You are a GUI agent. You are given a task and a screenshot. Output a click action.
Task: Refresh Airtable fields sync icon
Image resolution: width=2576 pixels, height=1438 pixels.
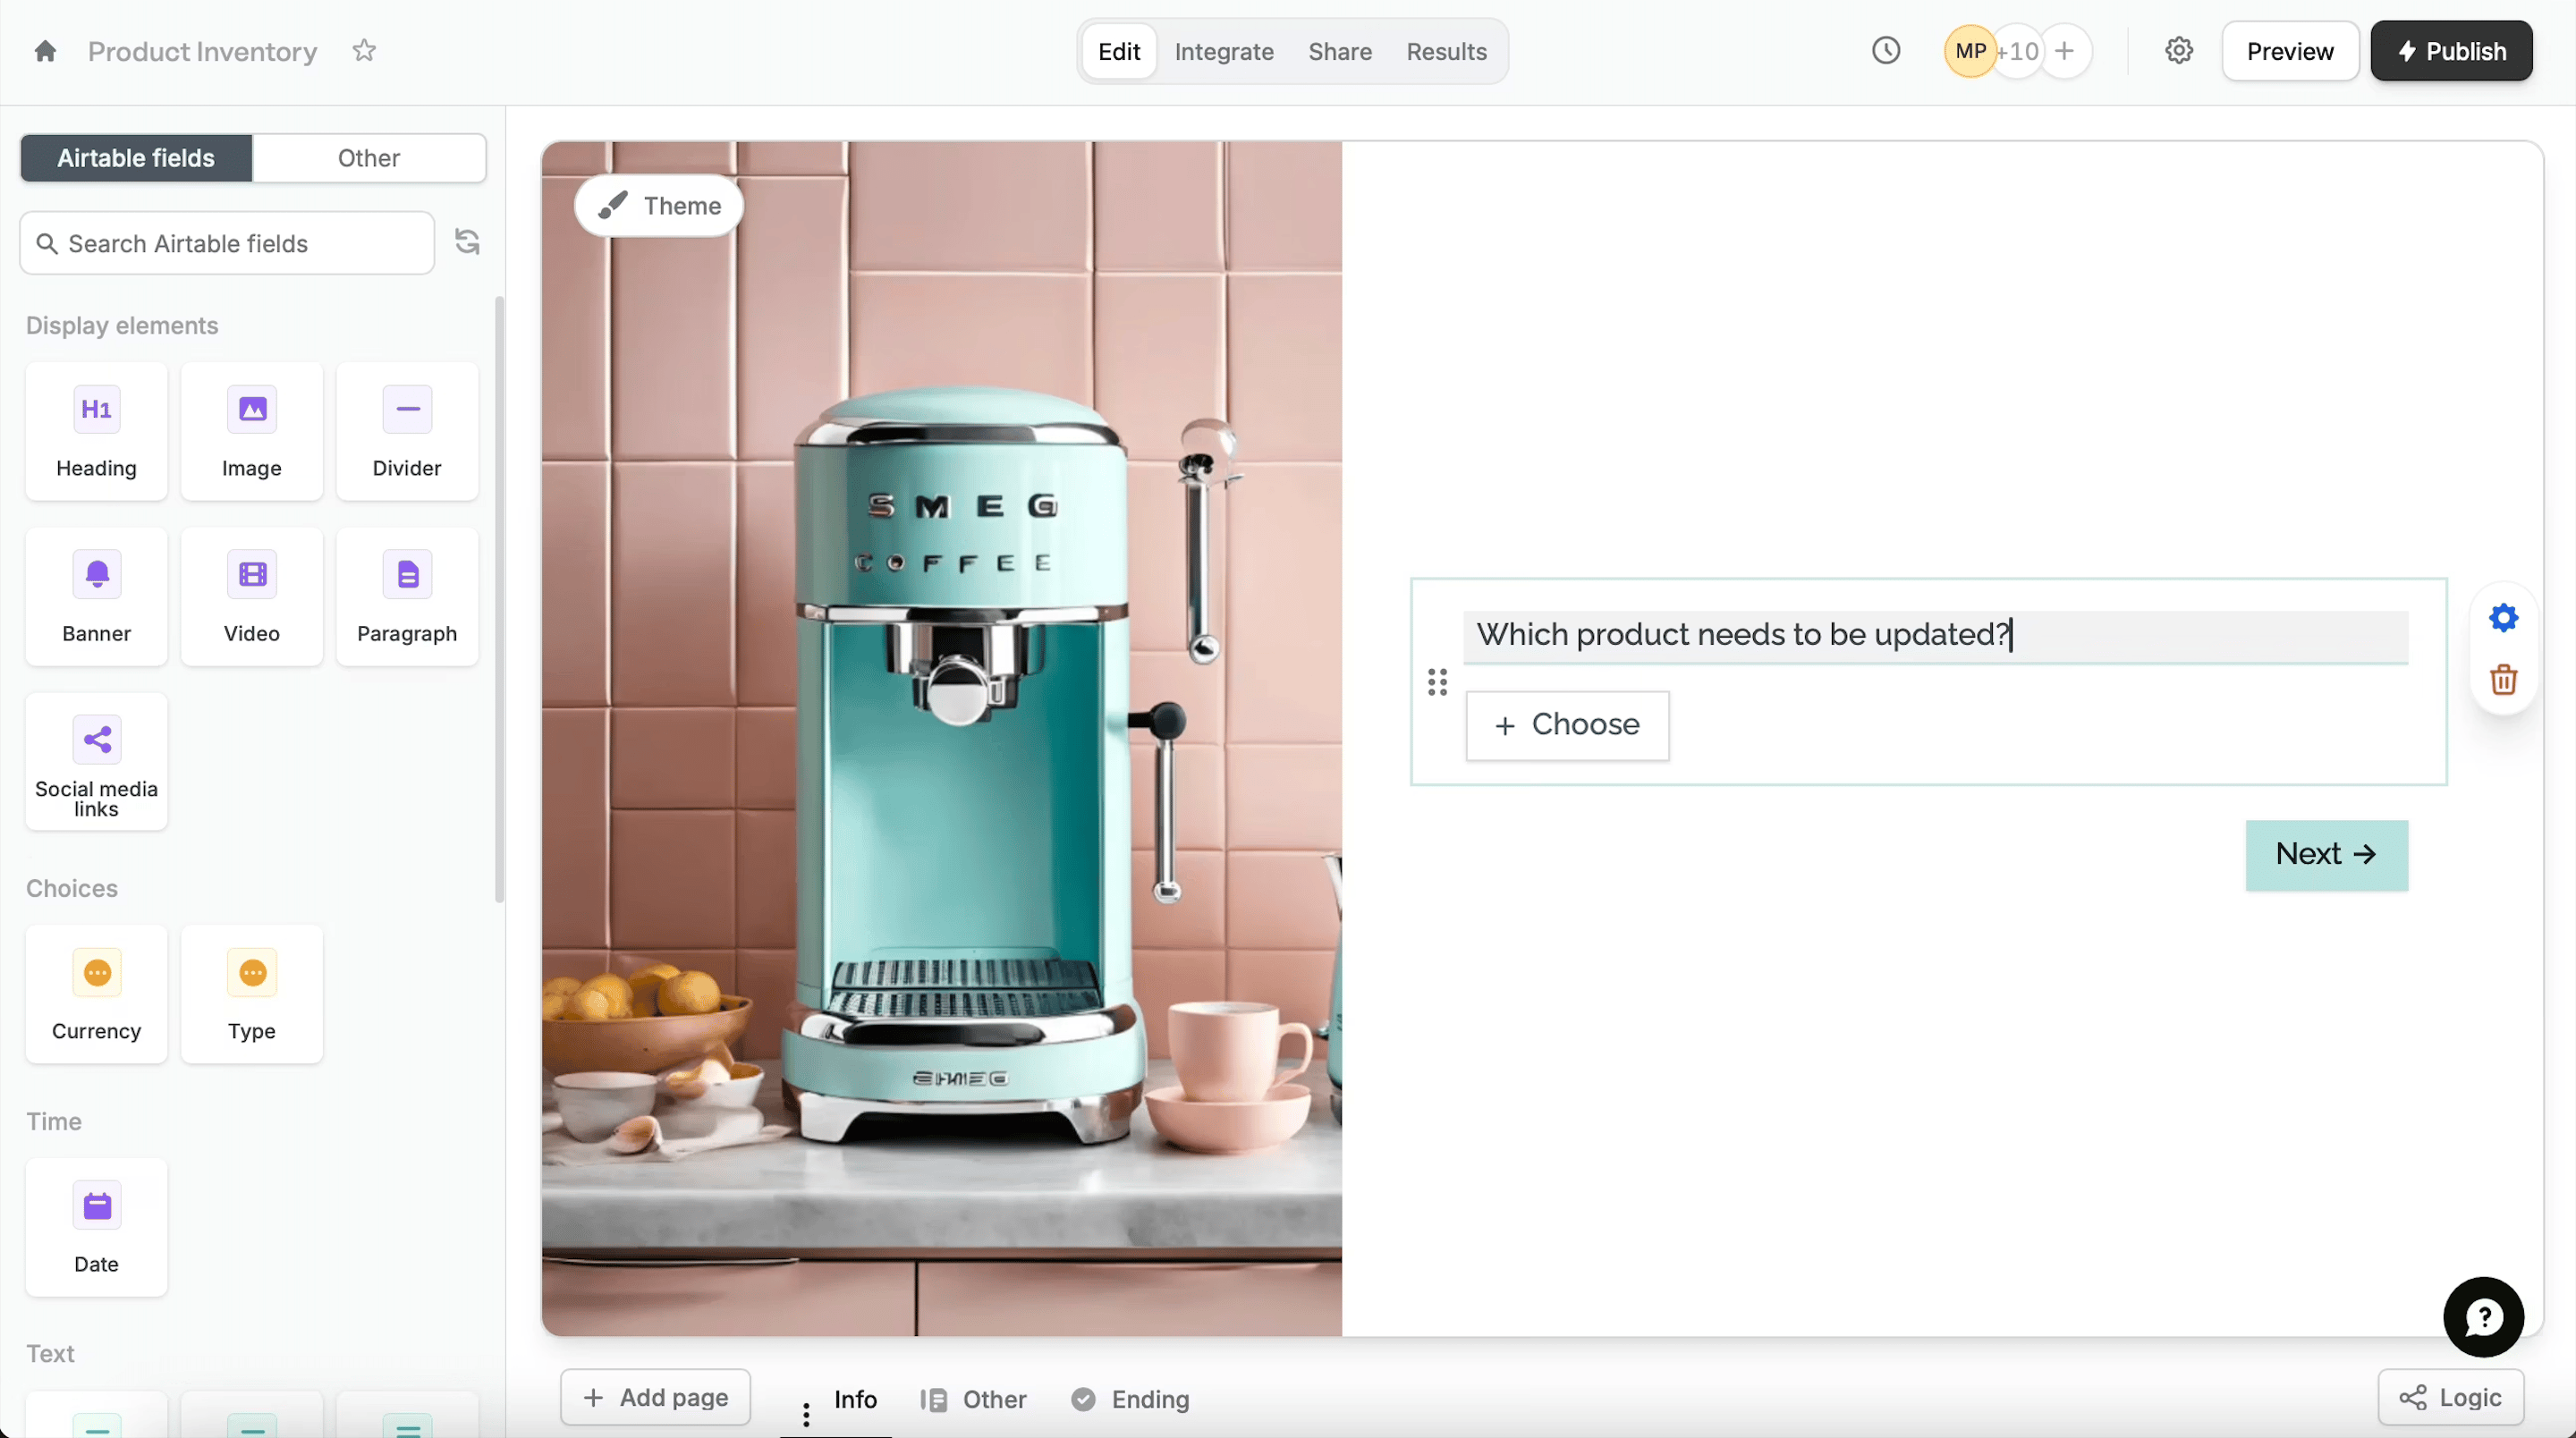(467, 242)
